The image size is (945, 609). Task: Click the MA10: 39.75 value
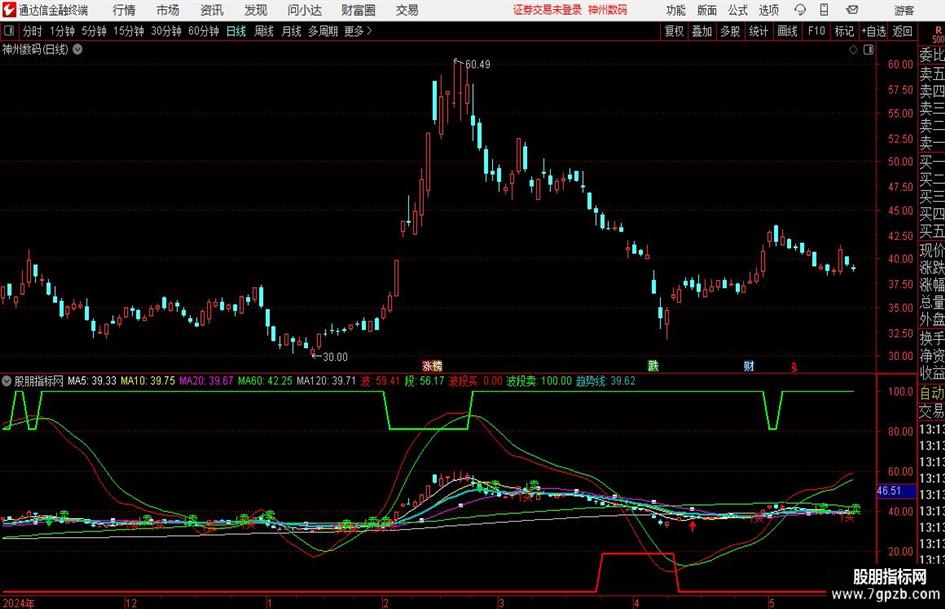pos(148,381)
